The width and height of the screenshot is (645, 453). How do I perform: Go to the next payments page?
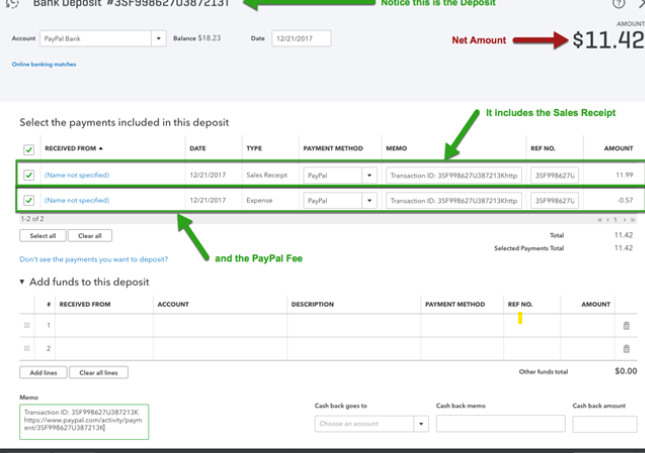pyautogui.click(x=624, y=220)
